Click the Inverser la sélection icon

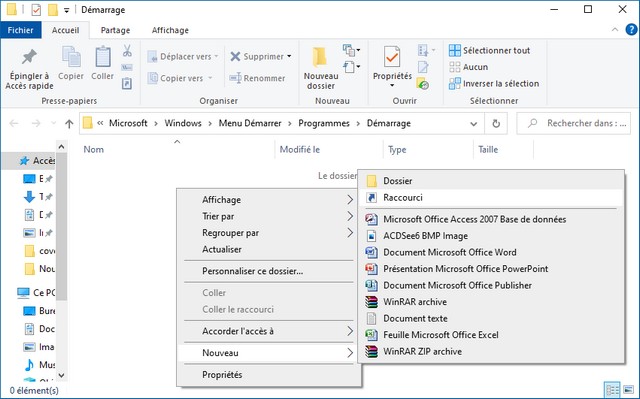[455, 84]
